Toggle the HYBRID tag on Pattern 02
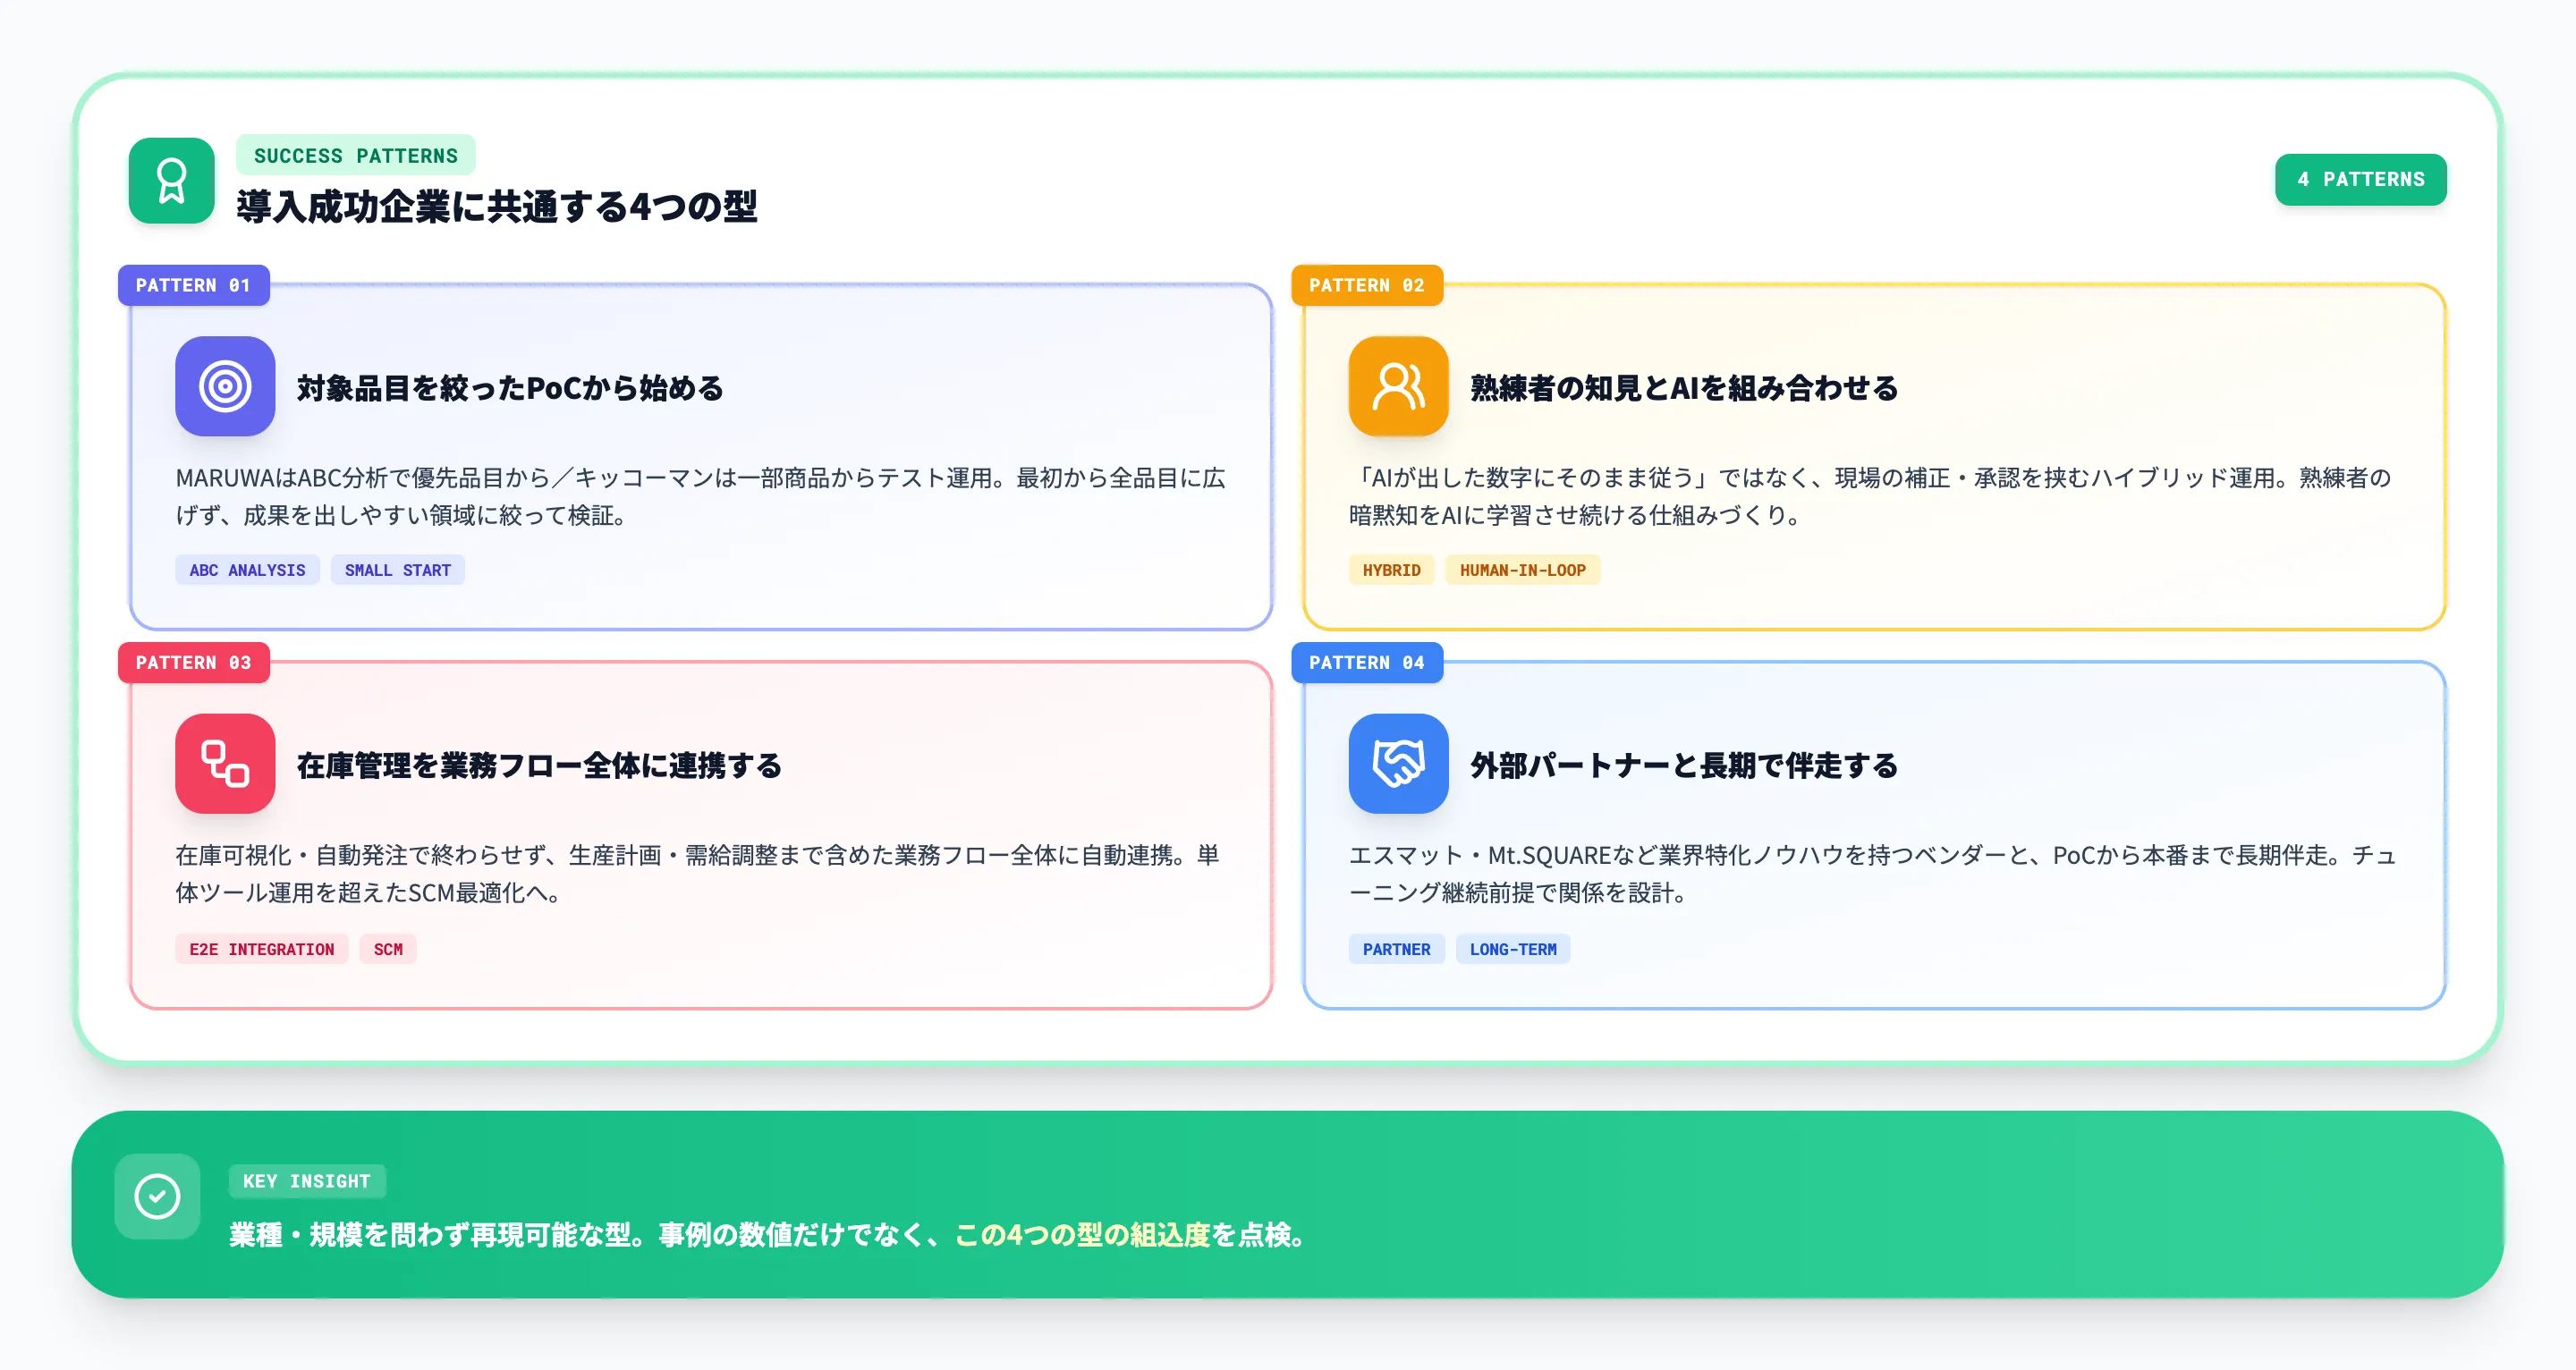Image resolution: width=2576 pixels, height=1370 pixels. [1391, 569]
